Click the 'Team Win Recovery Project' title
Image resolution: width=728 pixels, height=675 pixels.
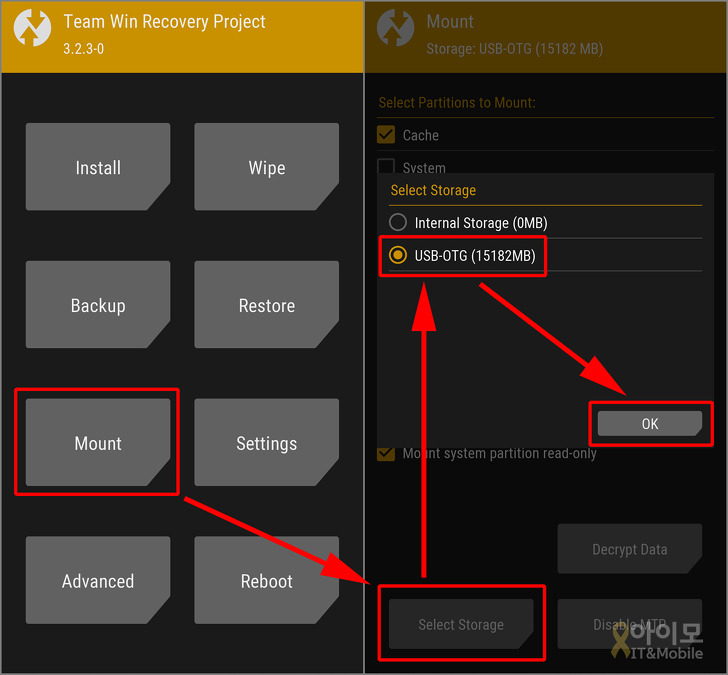click(x=164, y=22)
